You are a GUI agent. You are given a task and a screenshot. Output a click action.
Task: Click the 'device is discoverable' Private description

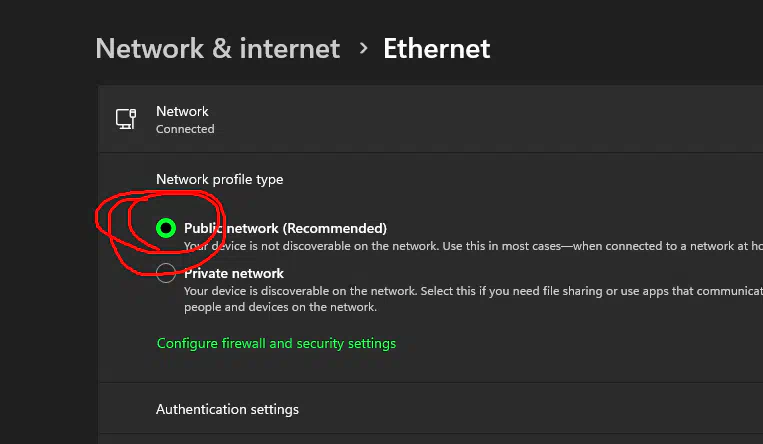[x=473, y=291]
